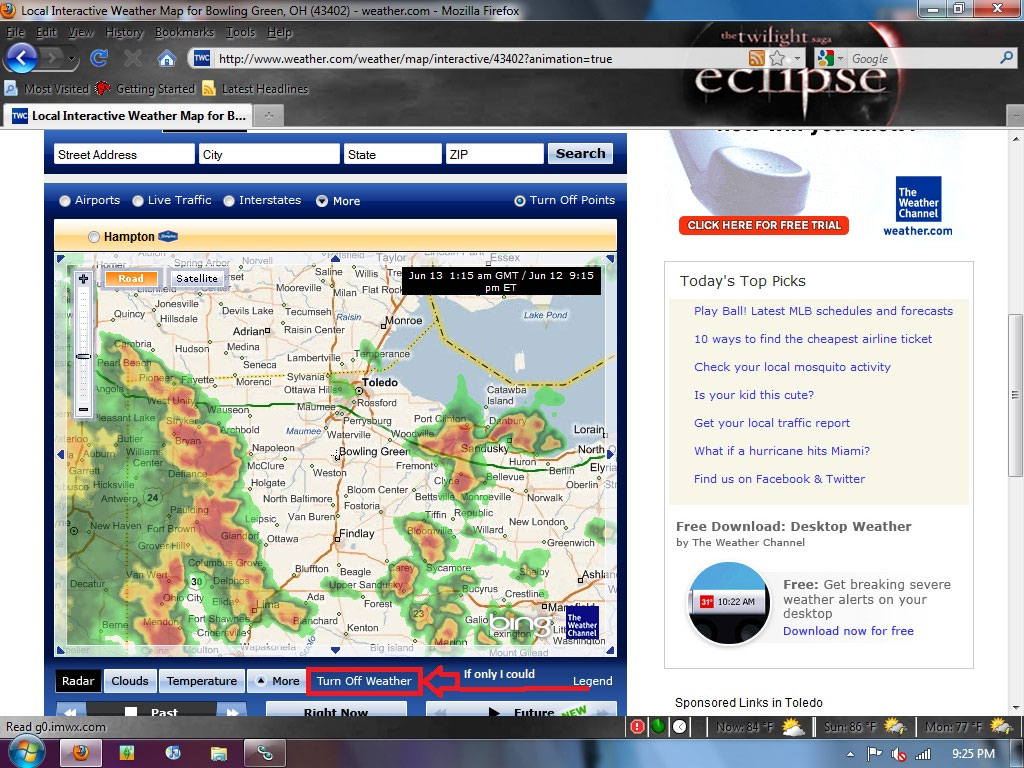Open the Latest Headlines feed folder
The image size is (1024, 768).
pos(255,88)
